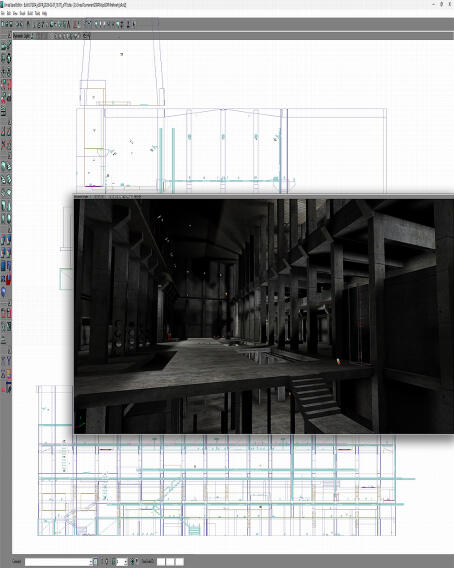Screen dimensions: 454x568
Task: Toggle realtime preview in top viewport header
Action: [32, 36]
